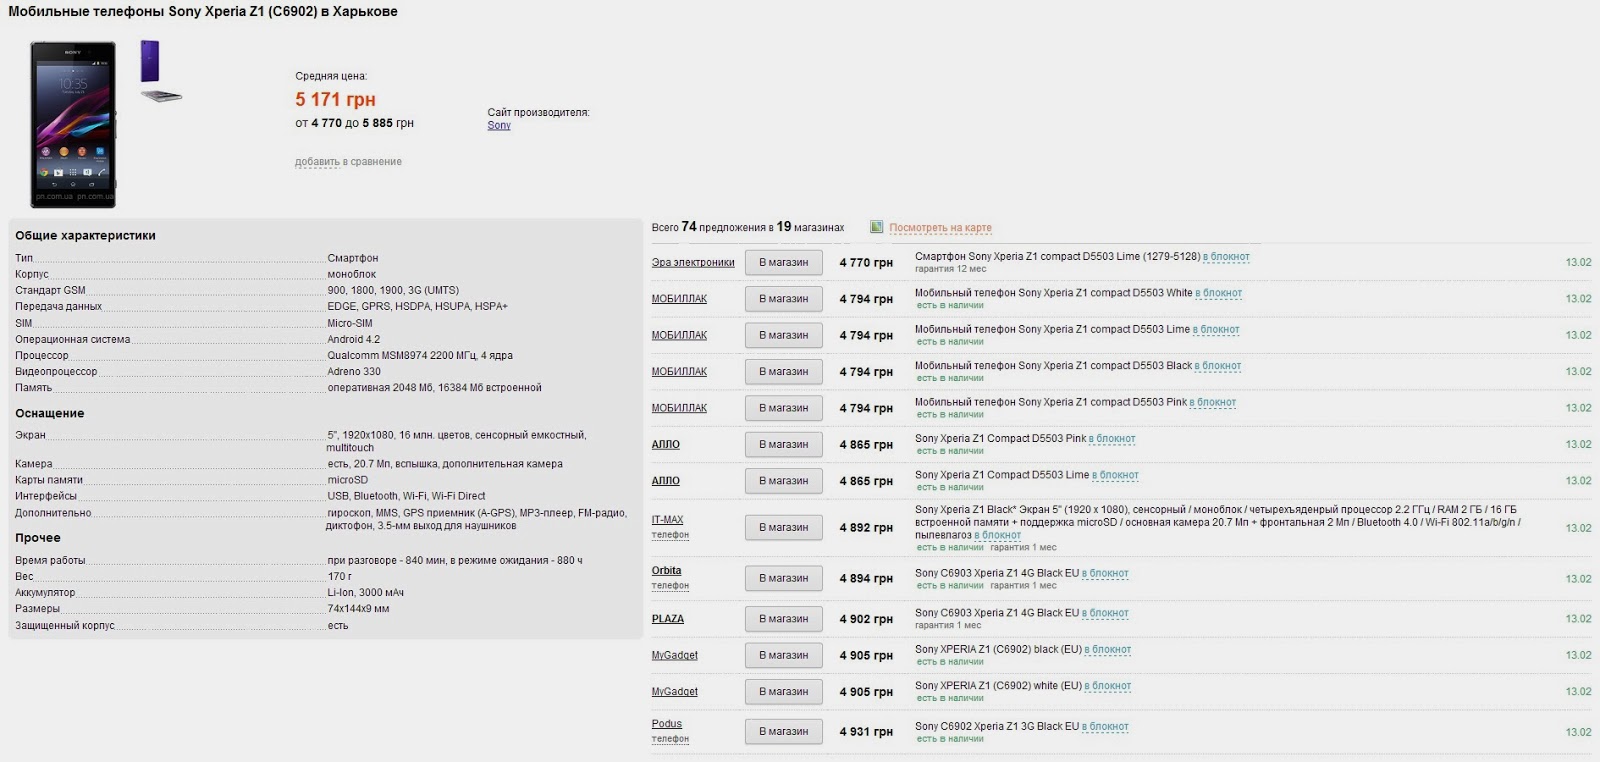Viewport: 1600px width, 762px height.
Task: Click the map icon beside Посмотреть на карте
Action: pos(876,227)
